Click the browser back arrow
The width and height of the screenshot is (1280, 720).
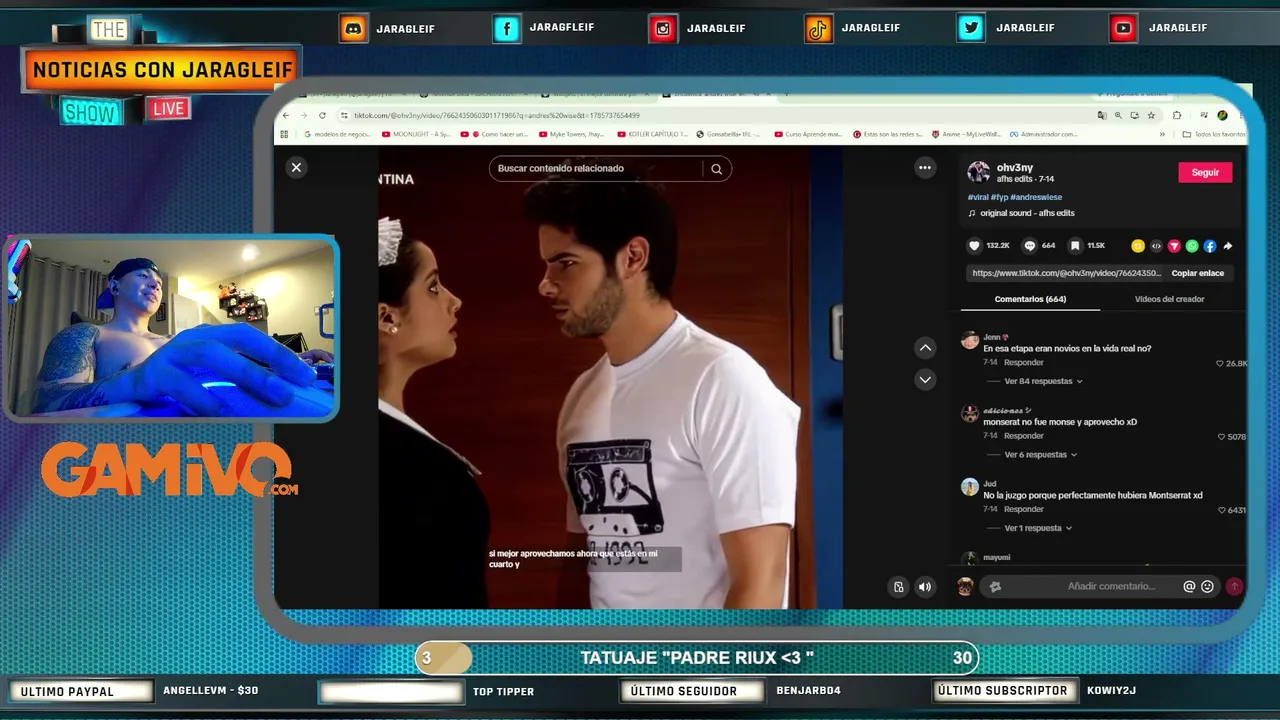click(288, 115)
